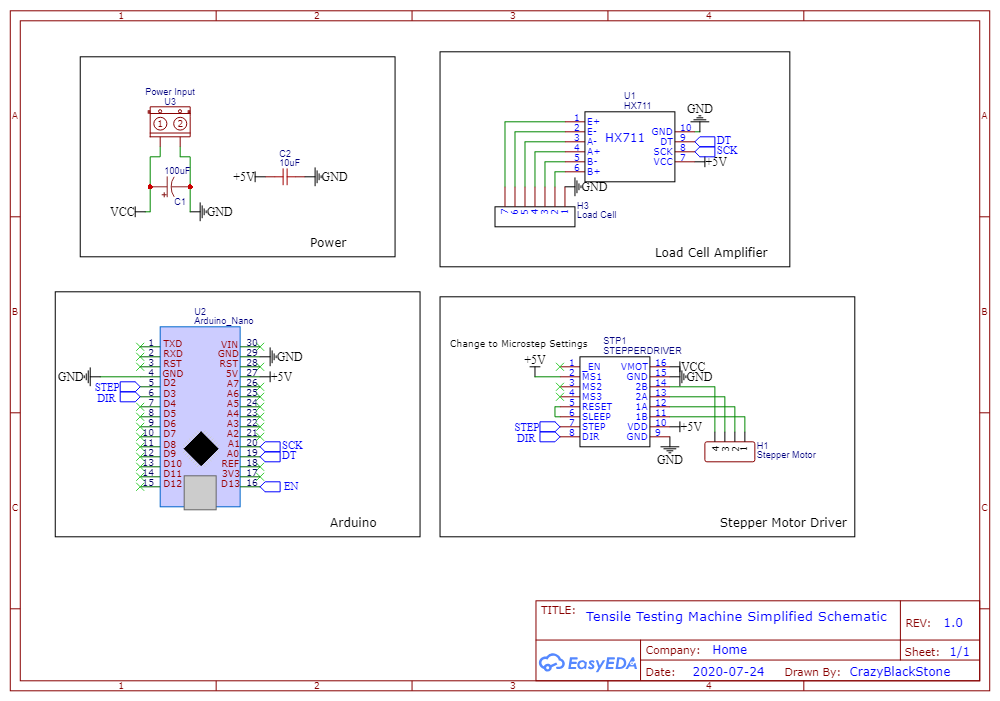Select the TXD pin label on the Arduino
The image size is (1000, 701).
pos(172,344)
